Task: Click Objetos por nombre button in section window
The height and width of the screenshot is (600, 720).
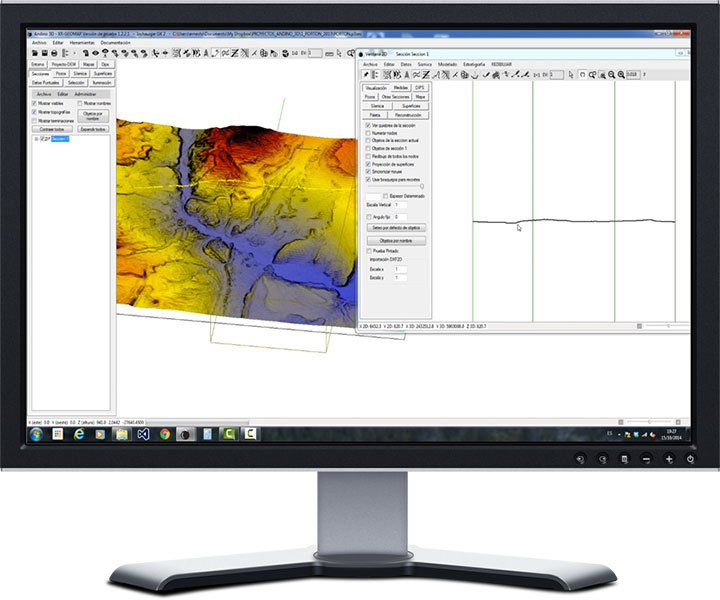Action: (x=396, y=241)
